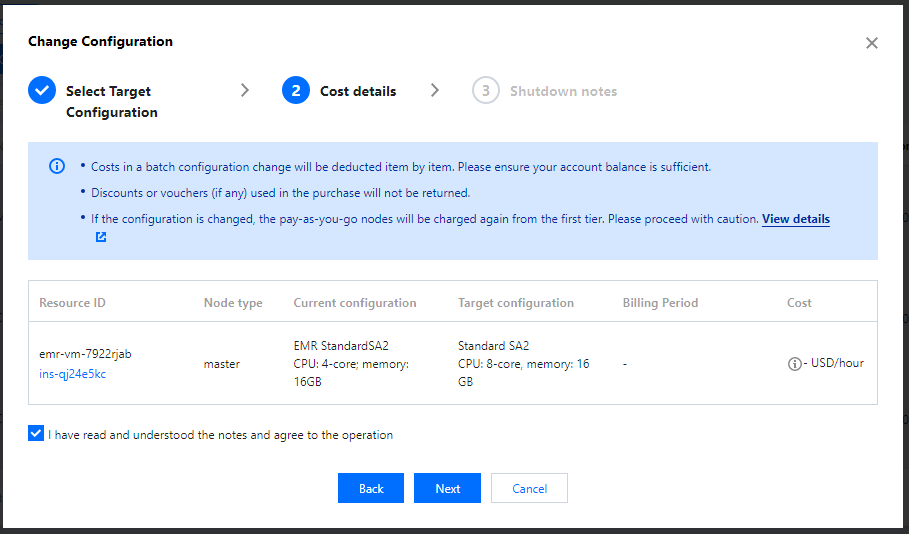
Task: Click the step 1 completed checkmark icon
Action: (42, 91)
